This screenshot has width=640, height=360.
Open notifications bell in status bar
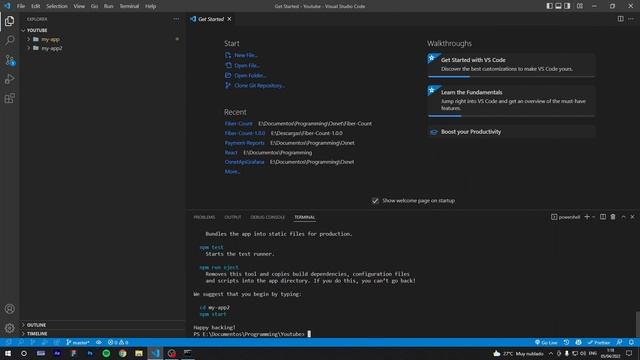[x=631, y=342]
